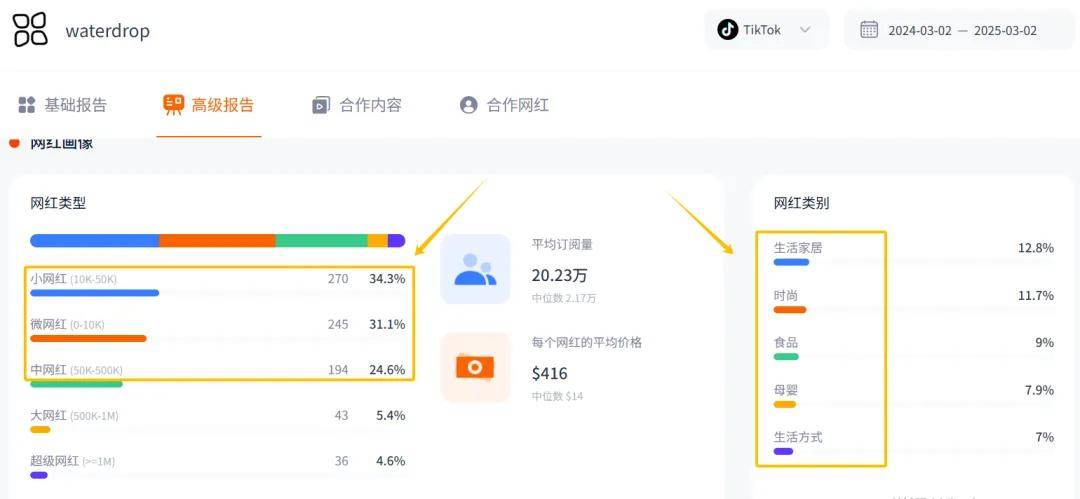
Task: Click the purple segment of stacked bar
Action: coord(396,241)
